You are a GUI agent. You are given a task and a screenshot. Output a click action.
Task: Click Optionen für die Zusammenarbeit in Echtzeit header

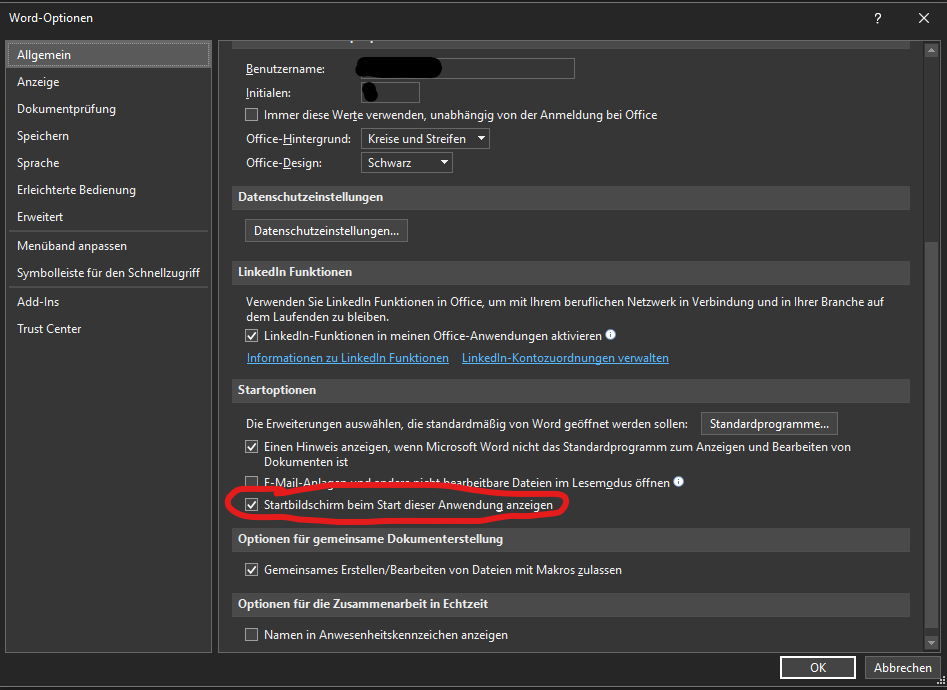pos(571,604)
